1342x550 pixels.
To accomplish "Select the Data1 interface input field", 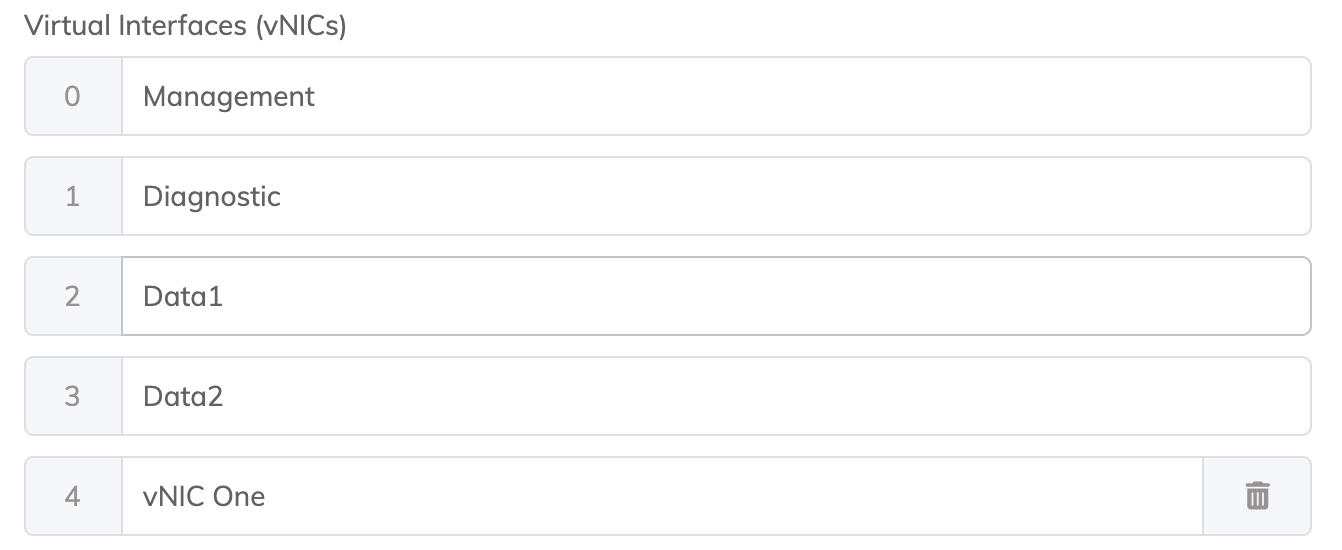I will click(715, 296).
